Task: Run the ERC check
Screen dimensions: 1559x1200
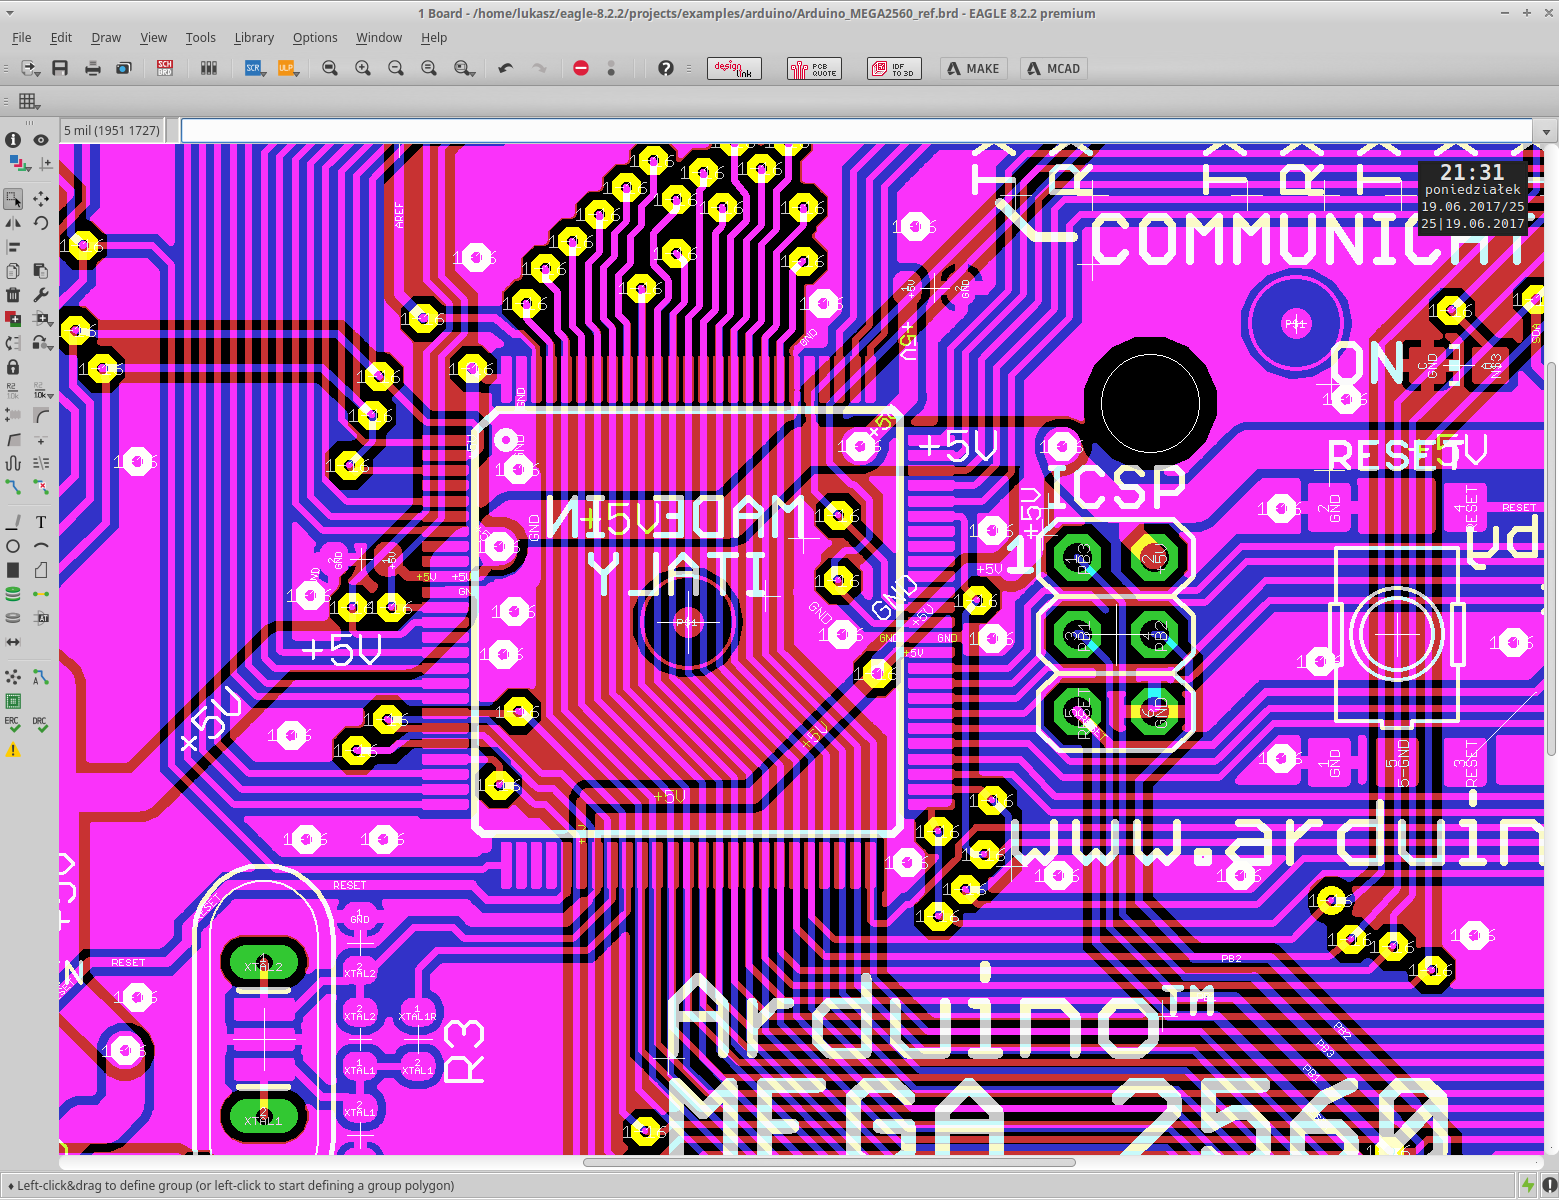Action: (x=13, y=724)
